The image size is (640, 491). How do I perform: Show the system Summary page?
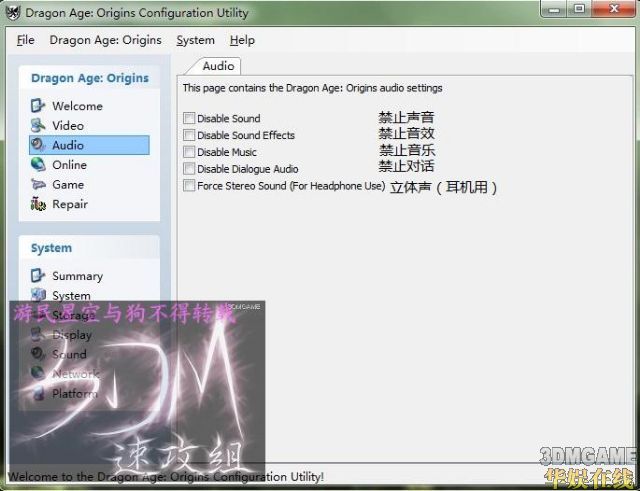tap(77, 276)
